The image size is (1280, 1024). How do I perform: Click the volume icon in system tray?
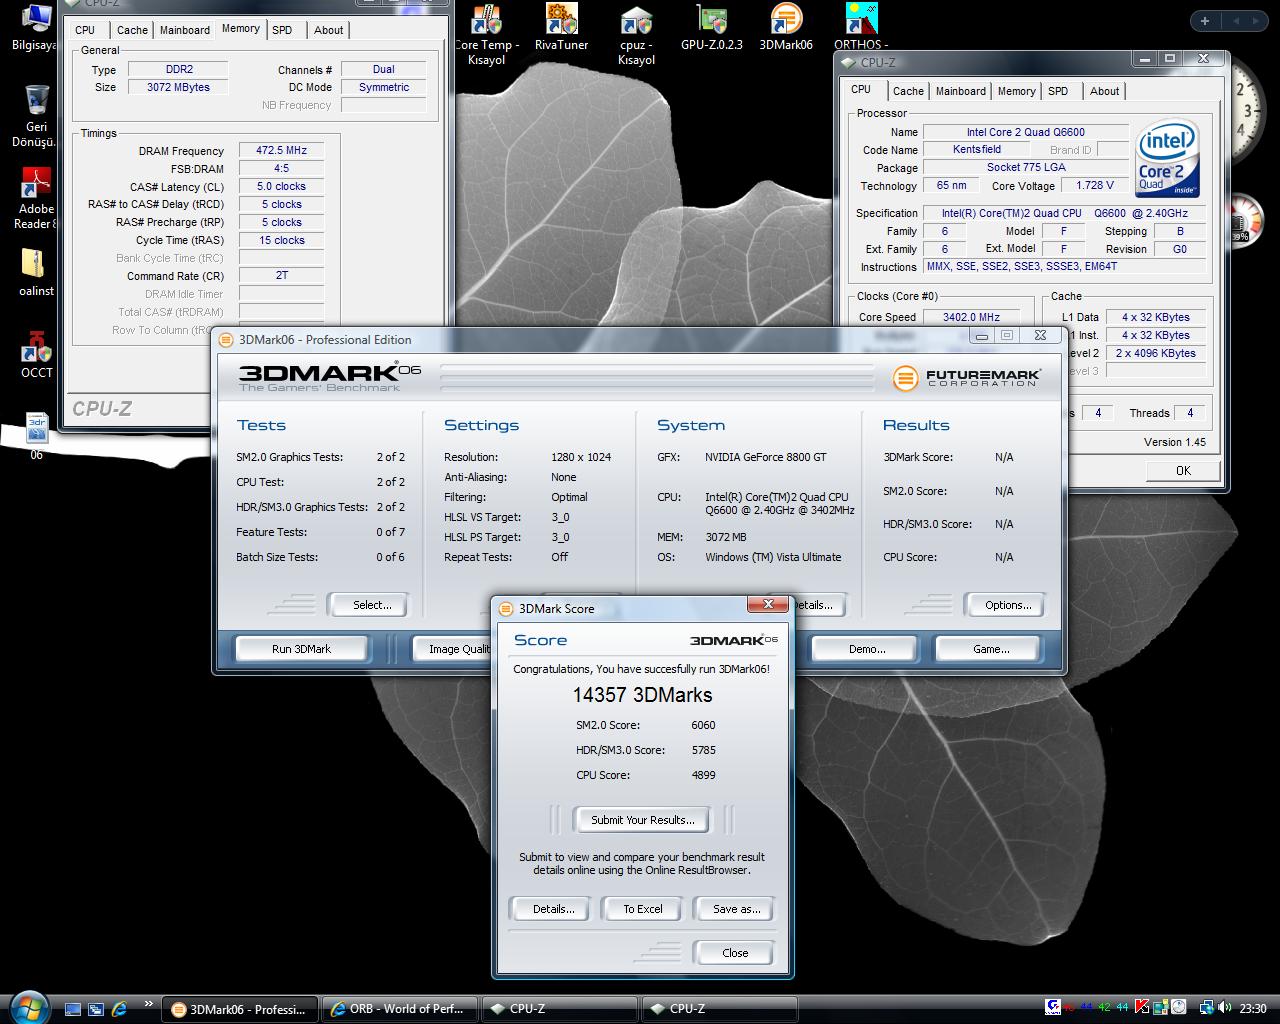(x=1226, y=1008)
